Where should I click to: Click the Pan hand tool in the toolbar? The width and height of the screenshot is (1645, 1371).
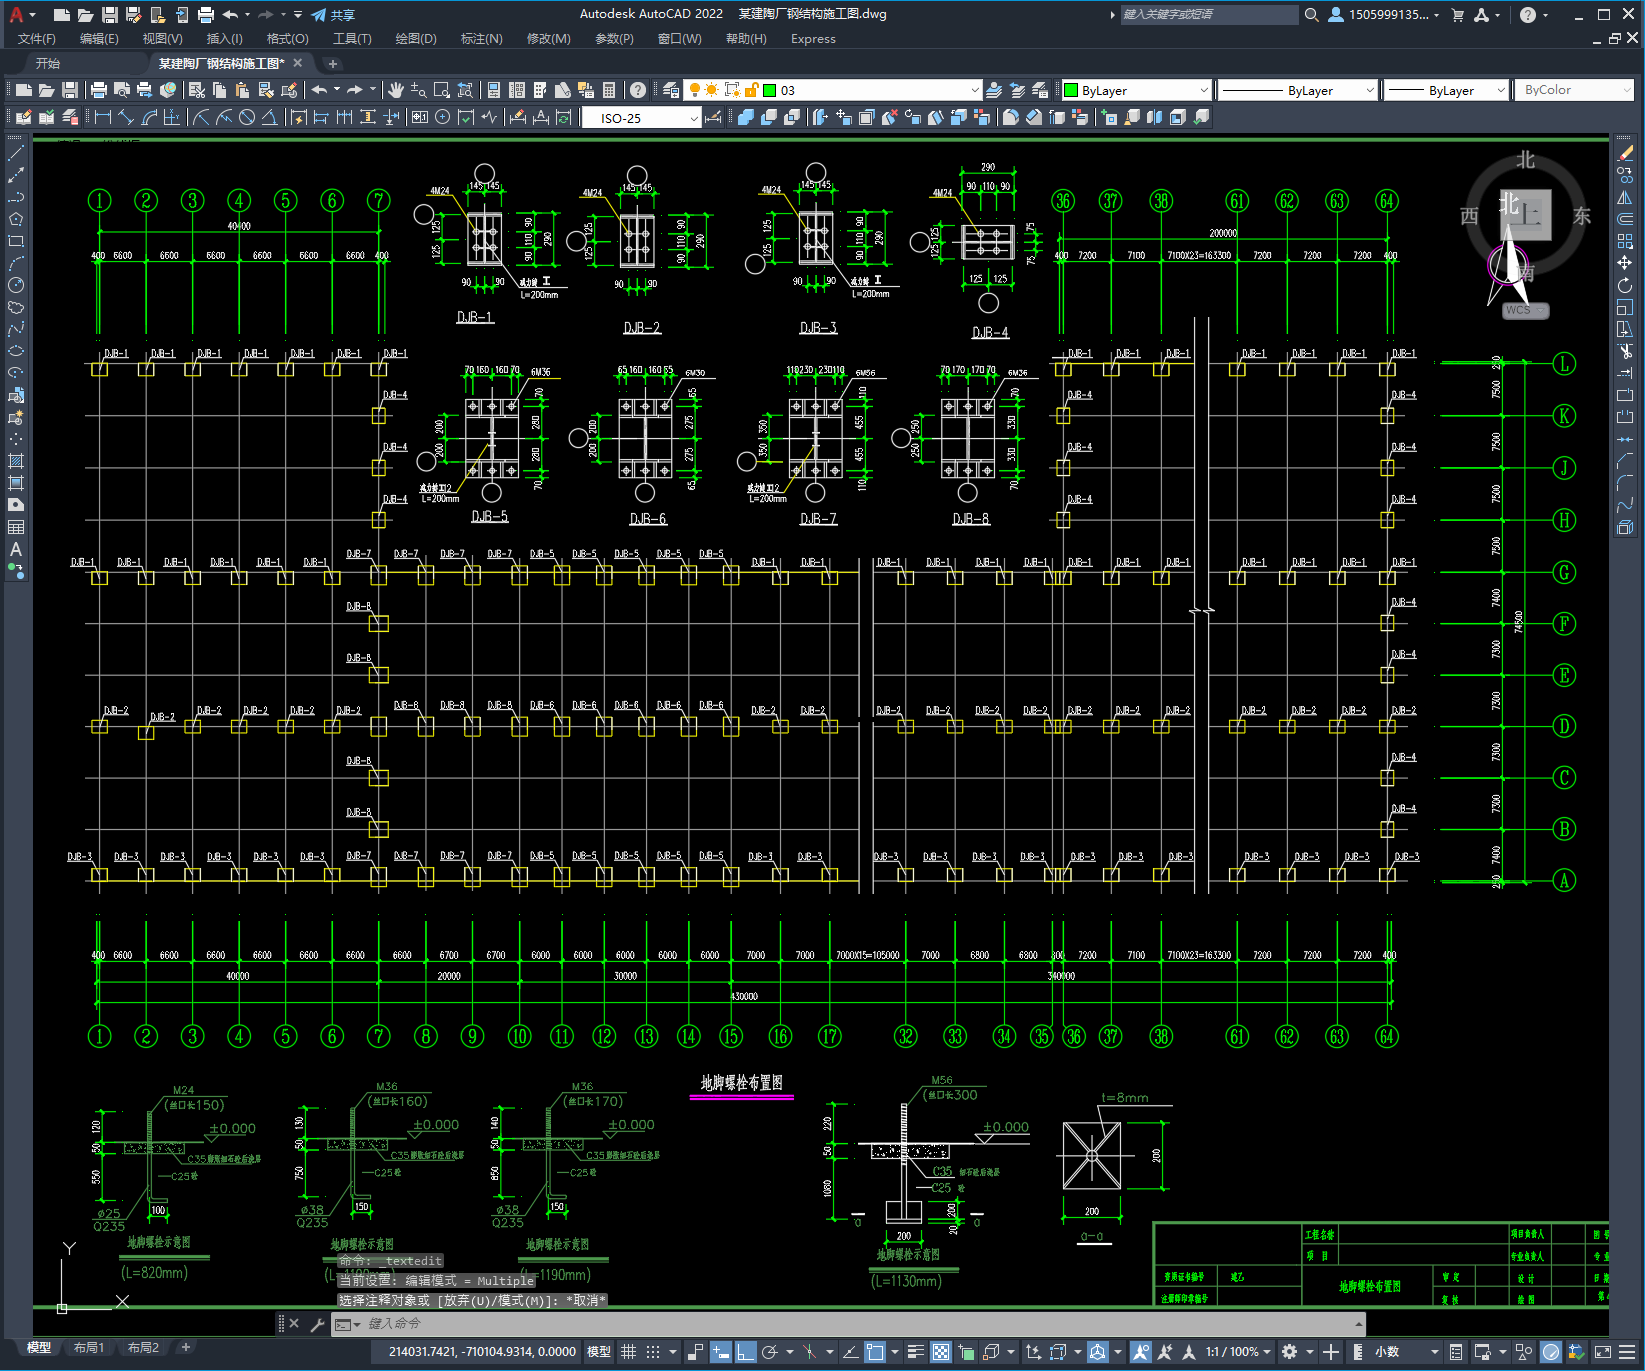396,90
